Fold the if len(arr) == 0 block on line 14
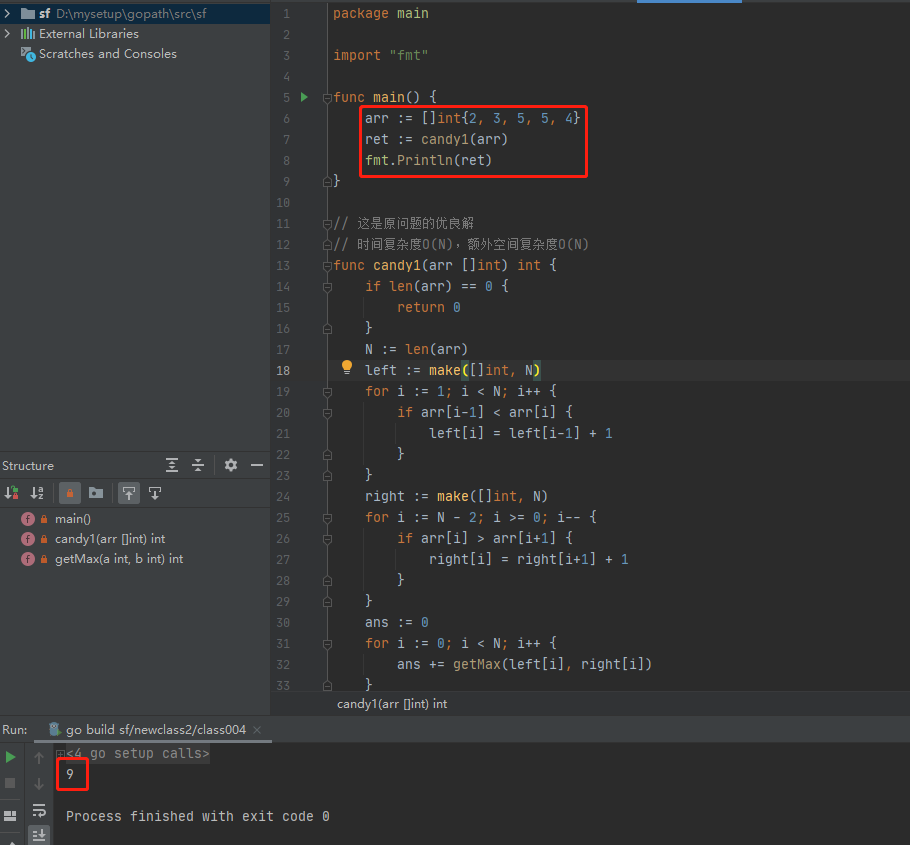Screen dimensions: 910x845 point(327,287)
